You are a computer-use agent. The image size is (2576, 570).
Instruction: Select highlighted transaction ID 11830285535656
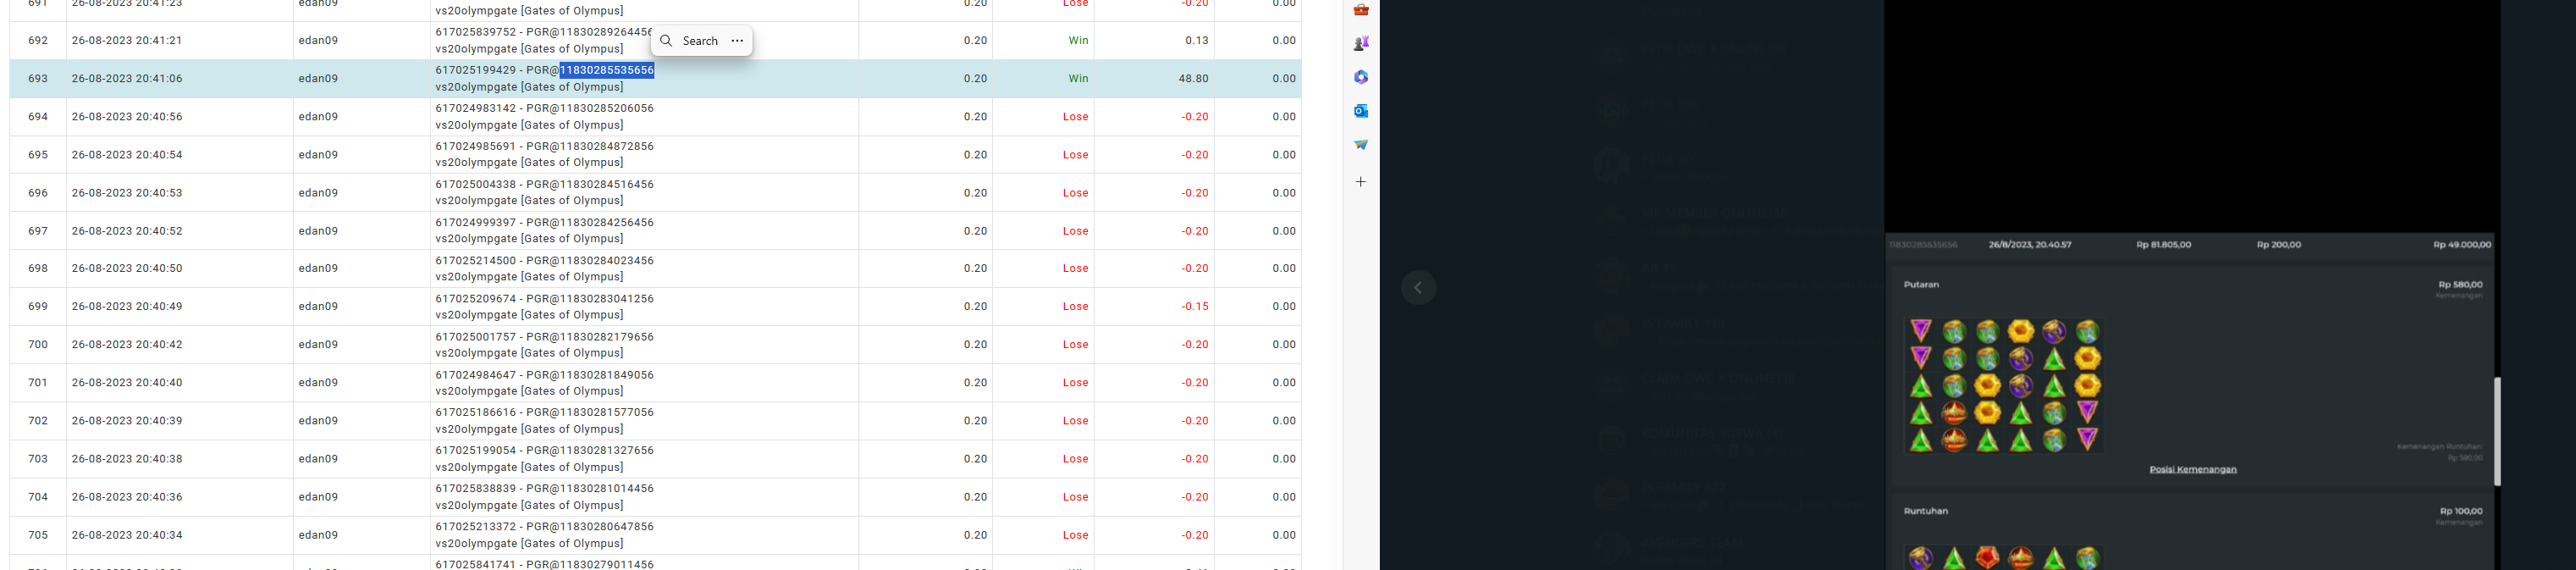tap(607, 70)
